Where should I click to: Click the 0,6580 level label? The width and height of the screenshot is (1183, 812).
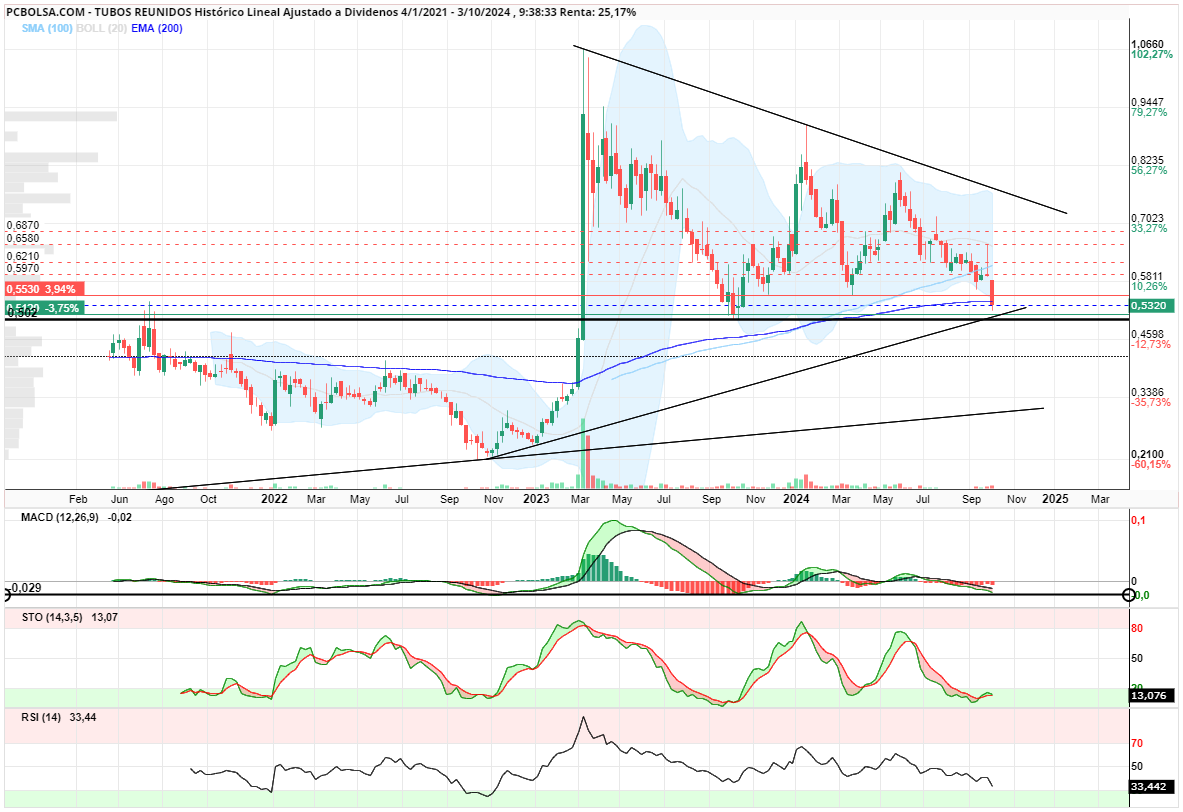tap(23, 238)
